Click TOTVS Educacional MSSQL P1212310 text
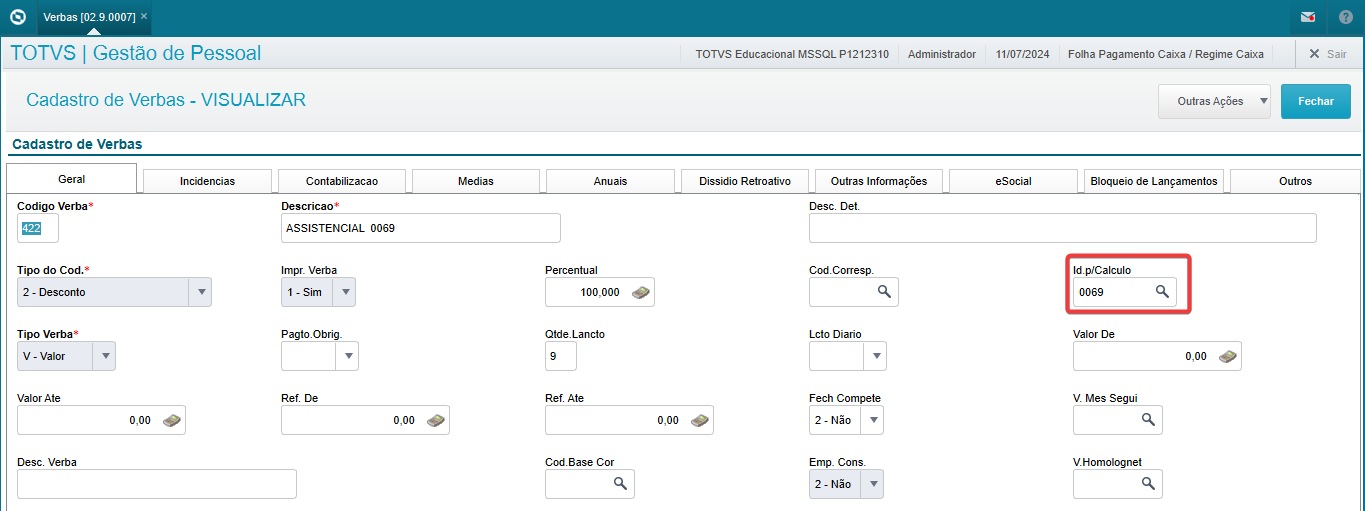Image resolution: width=1365 pixels, height=511 pixels. pos(792,54)
